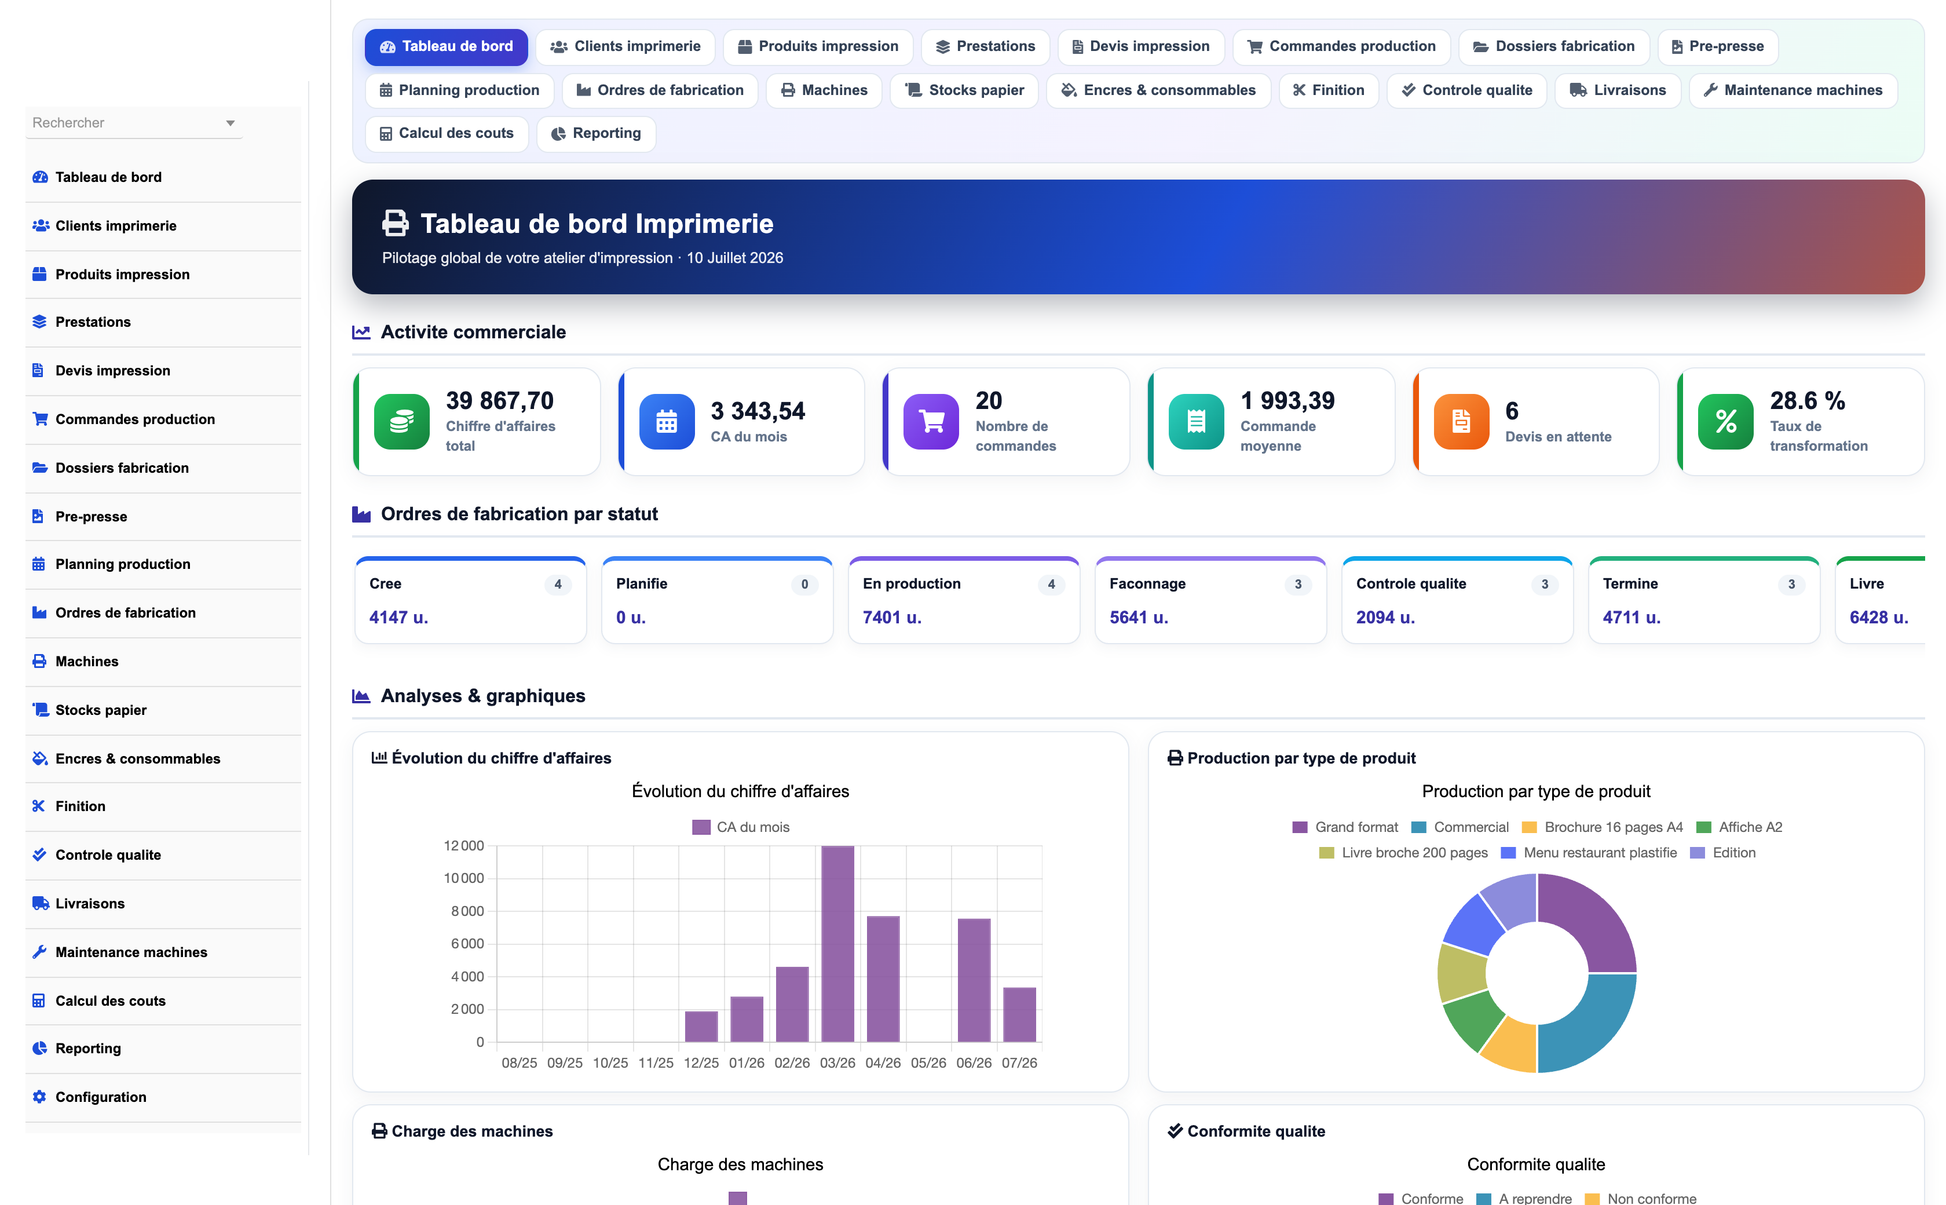Viewport: 1946px width, 1205px height.
Task: Toggle Livre broche 200 pages legend entry
Action: [x=1403, y=853]
